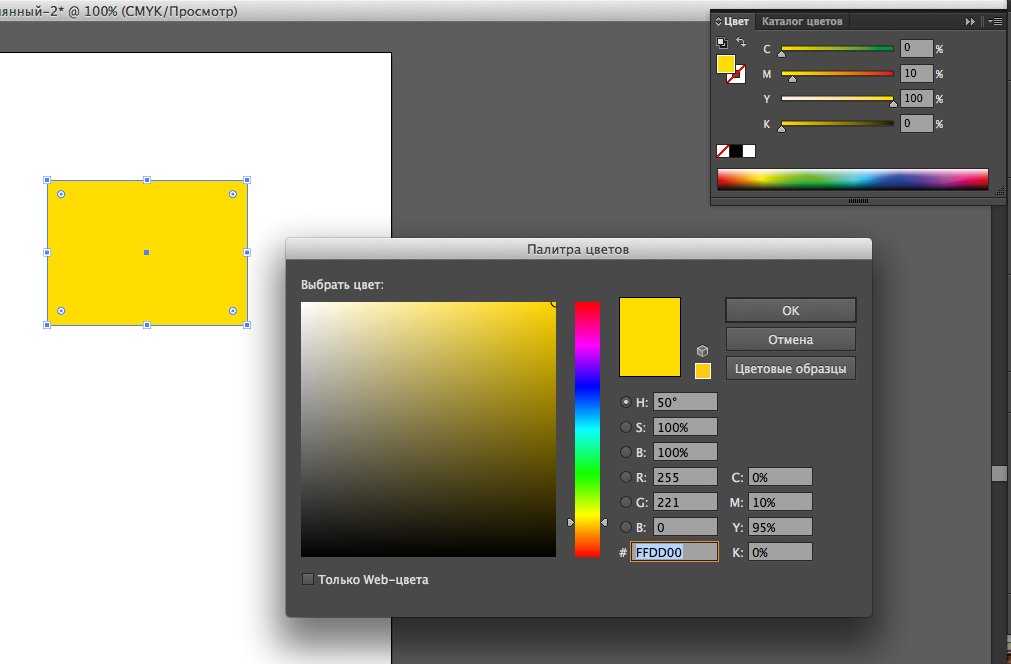
Task: Select the S saturation radio button
Action: point(625,427)
